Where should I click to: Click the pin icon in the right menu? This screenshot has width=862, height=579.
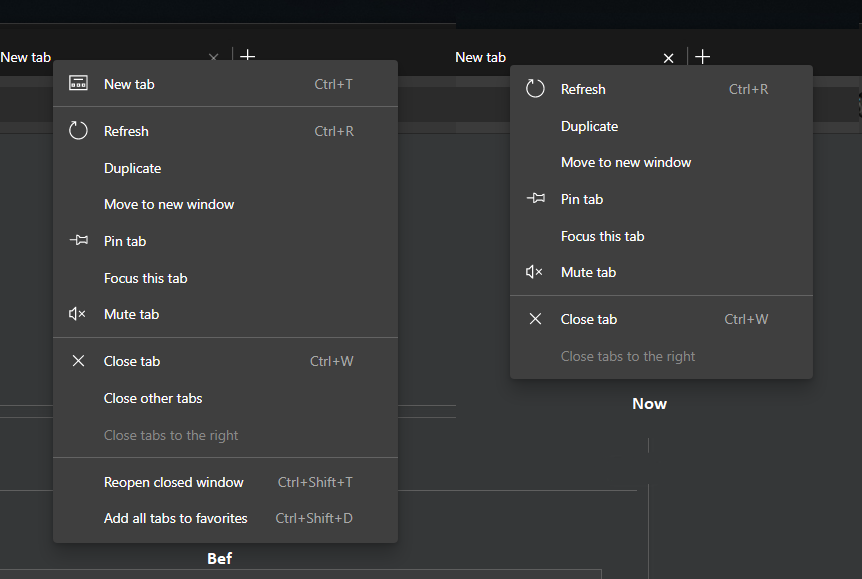[x=535, y=198]
